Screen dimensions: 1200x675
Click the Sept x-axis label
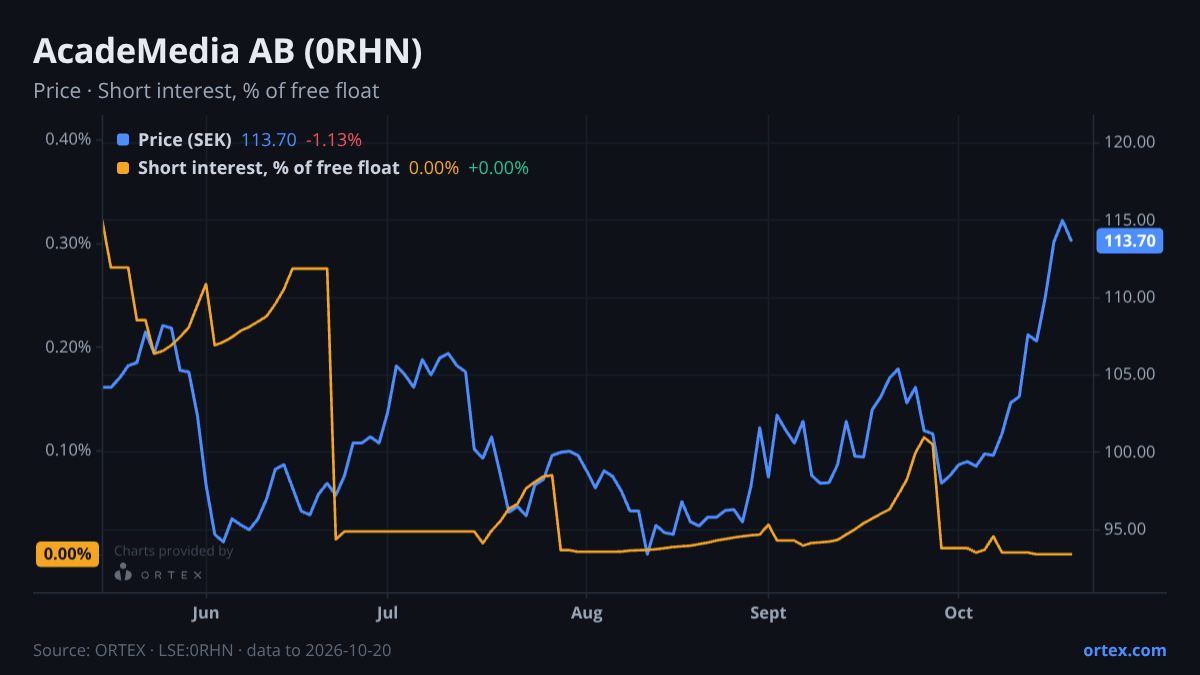click(768, 613)
